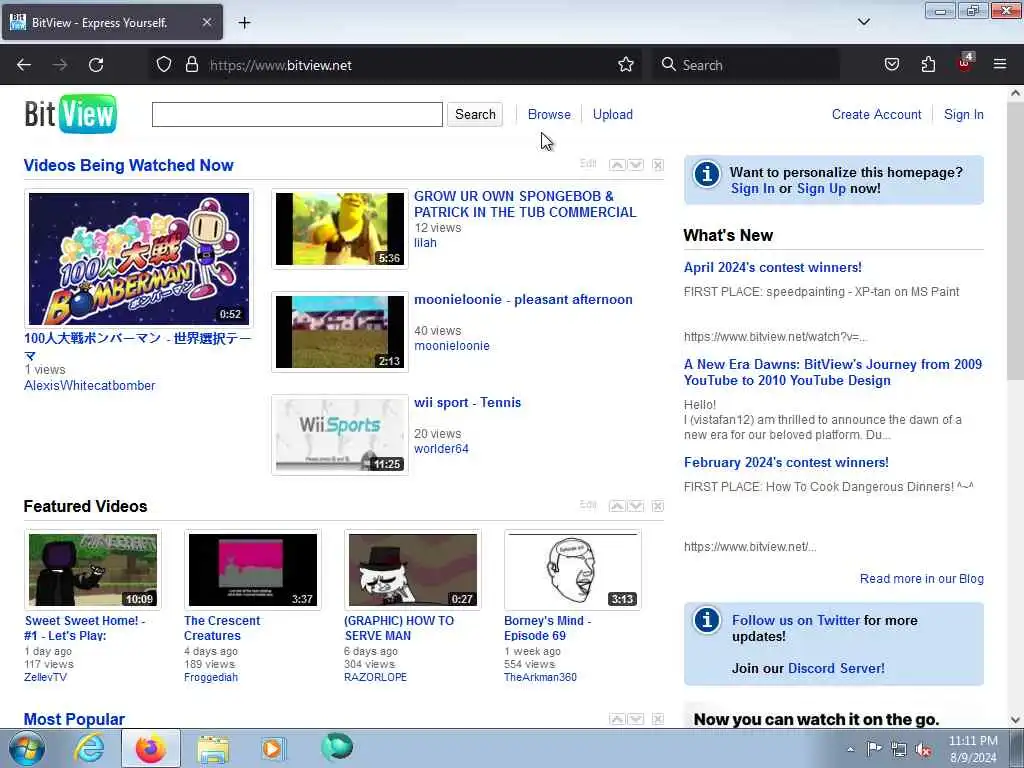This screenshot has height=768, width=1024.
Task: Close the BitView browser tab
Action: click(206, 22)
